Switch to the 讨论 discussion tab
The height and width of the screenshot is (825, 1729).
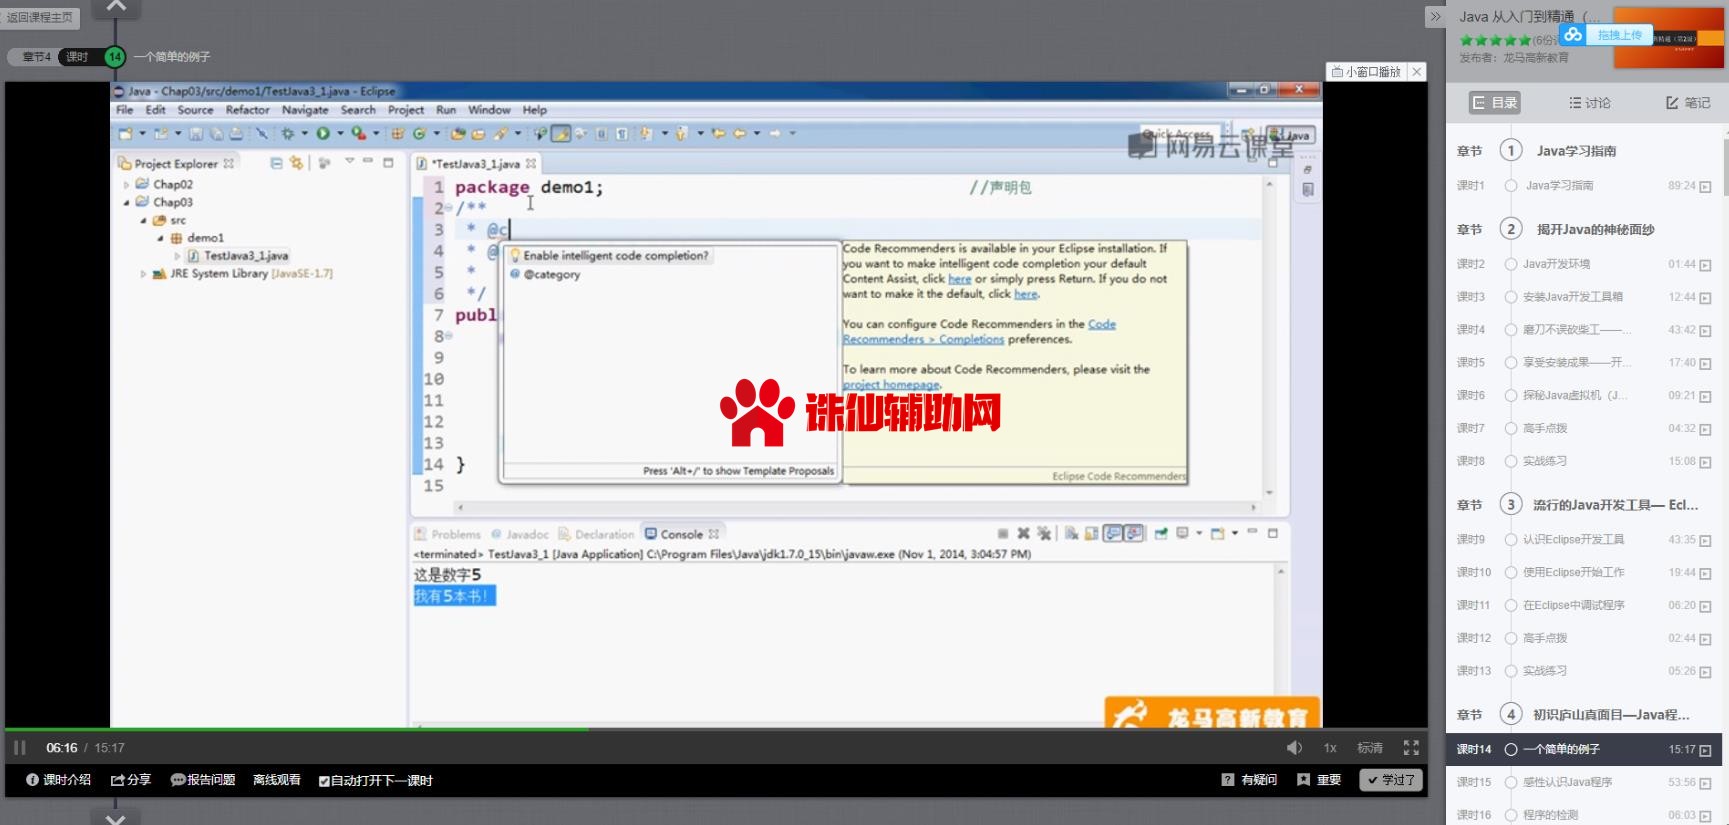point(1590,103)
